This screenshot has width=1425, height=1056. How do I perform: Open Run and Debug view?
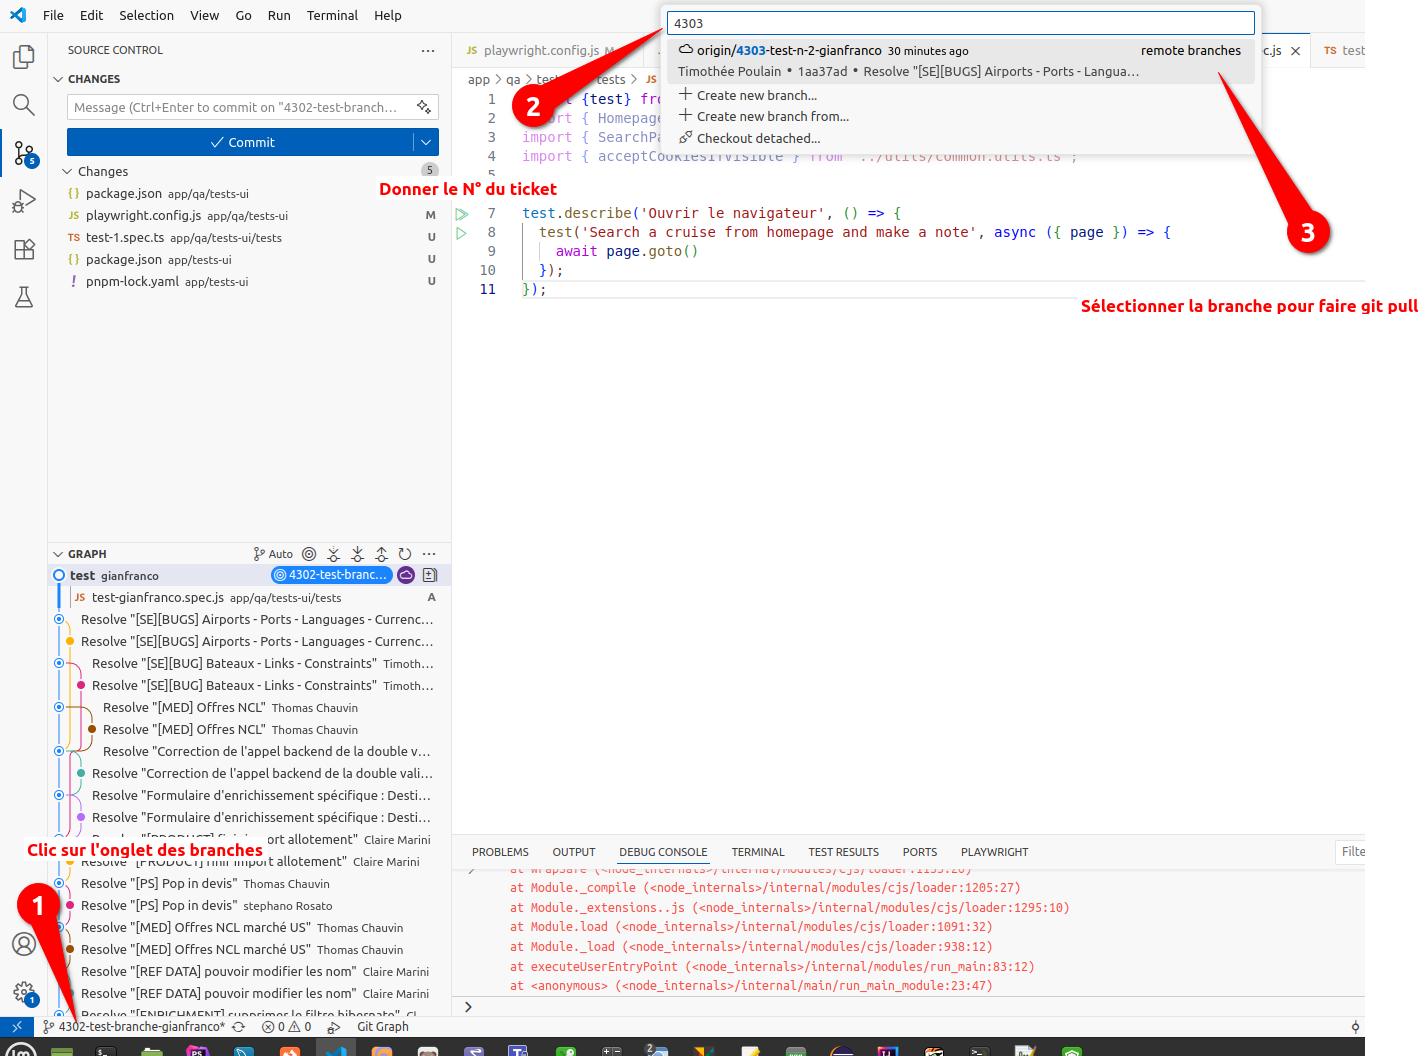24,202
